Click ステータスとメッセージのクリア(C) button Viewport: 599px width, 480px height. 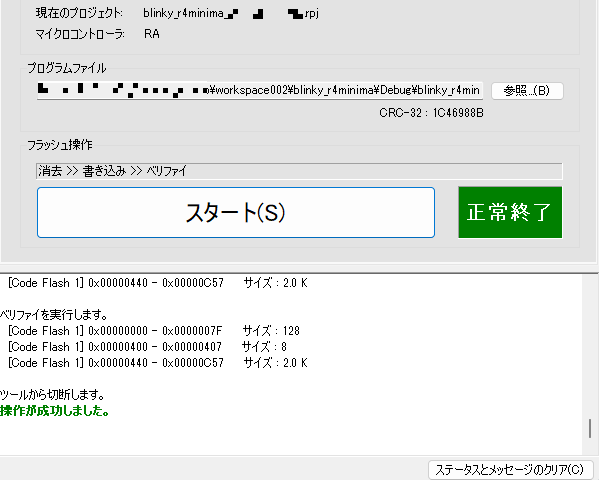click(510, 470)
